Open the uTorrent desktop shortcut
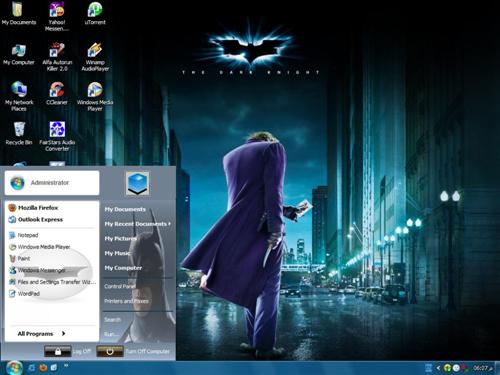Viewport: 500px width, 375px height. pos(95,14)
